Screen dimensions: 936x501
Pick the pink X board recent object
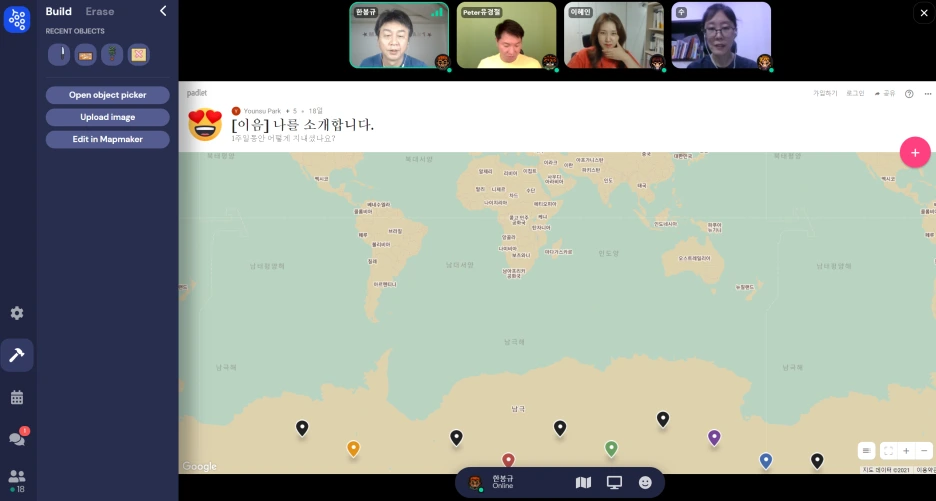[x=138, y=55]
